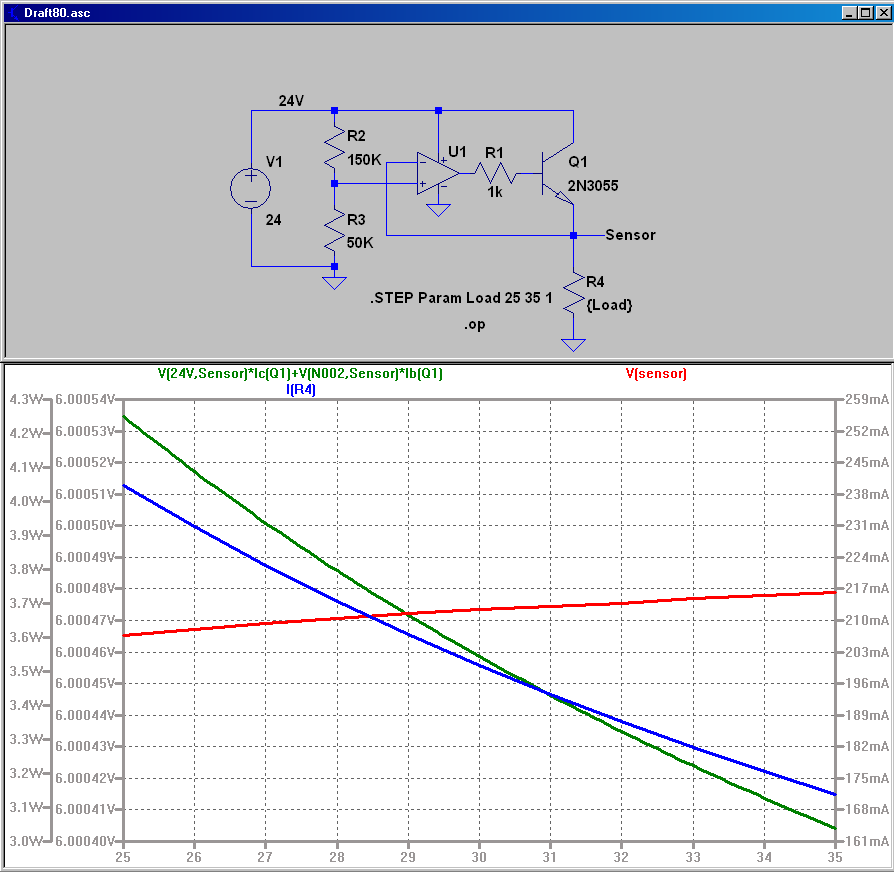Click the 2N3055 transistor model text

[593, 186]
